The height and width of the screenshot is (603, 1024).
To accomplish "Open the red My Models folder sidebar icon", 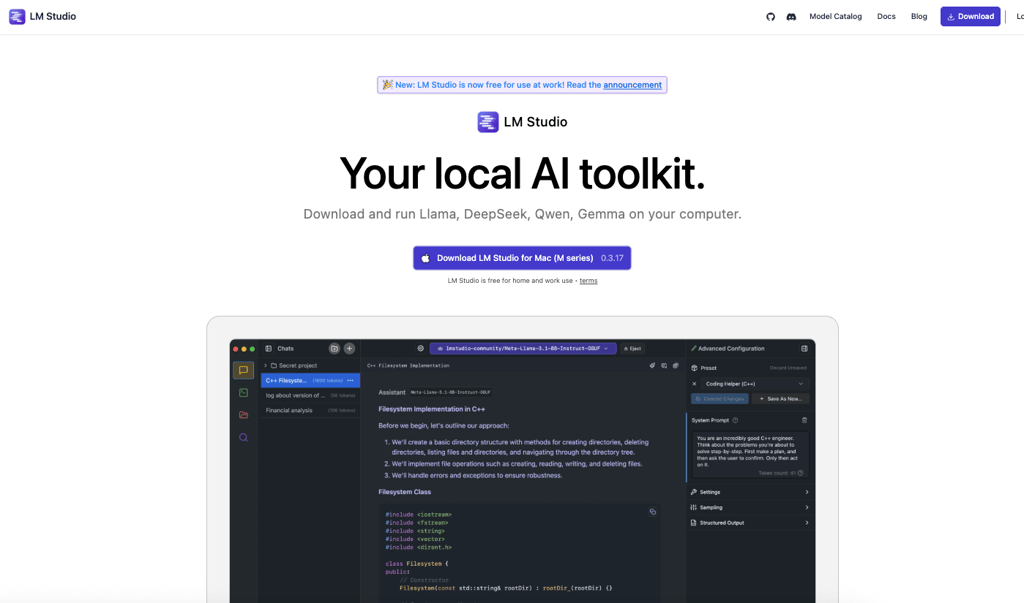I will coord(244,415).
